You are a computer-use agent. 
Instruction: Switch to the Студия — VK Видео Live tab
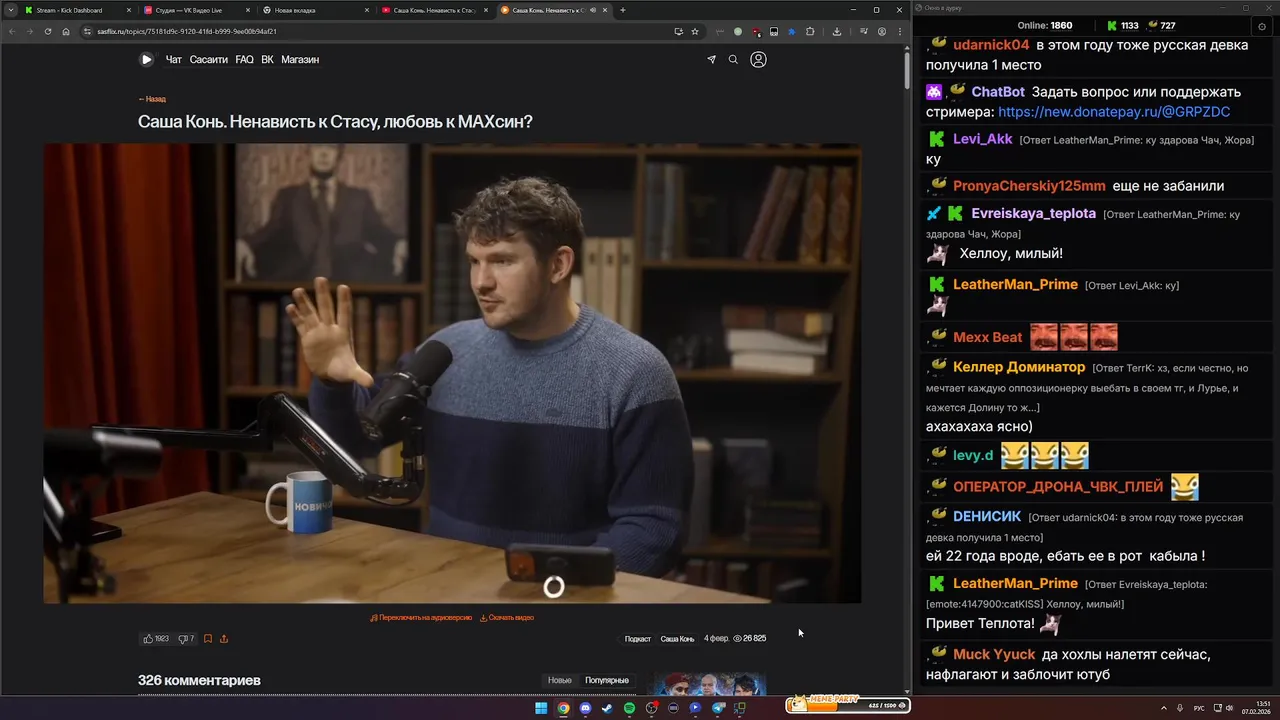point(196,10)
